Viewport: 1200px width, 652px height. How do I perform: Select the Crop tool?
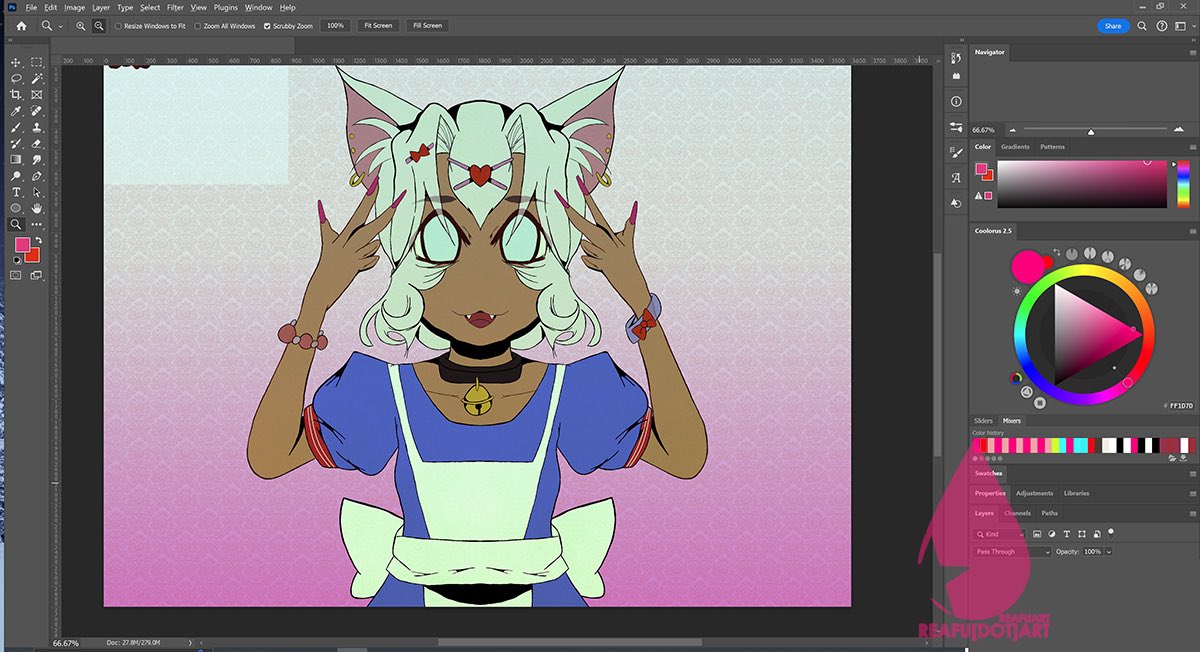(16, 94)
